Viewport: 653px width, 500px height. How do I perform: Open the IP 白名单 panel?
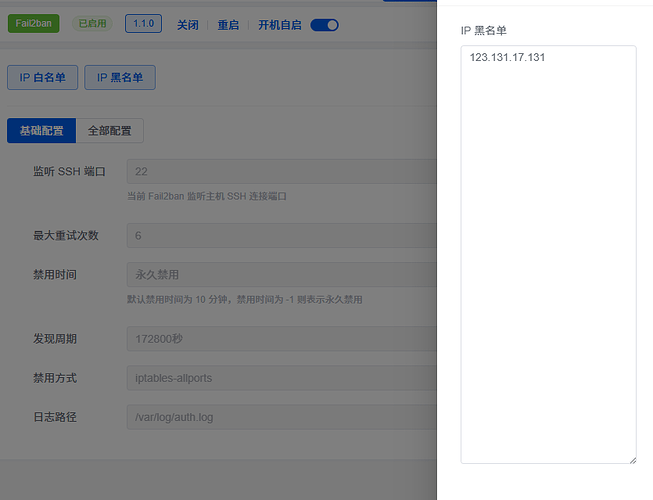tap(42, 77)
